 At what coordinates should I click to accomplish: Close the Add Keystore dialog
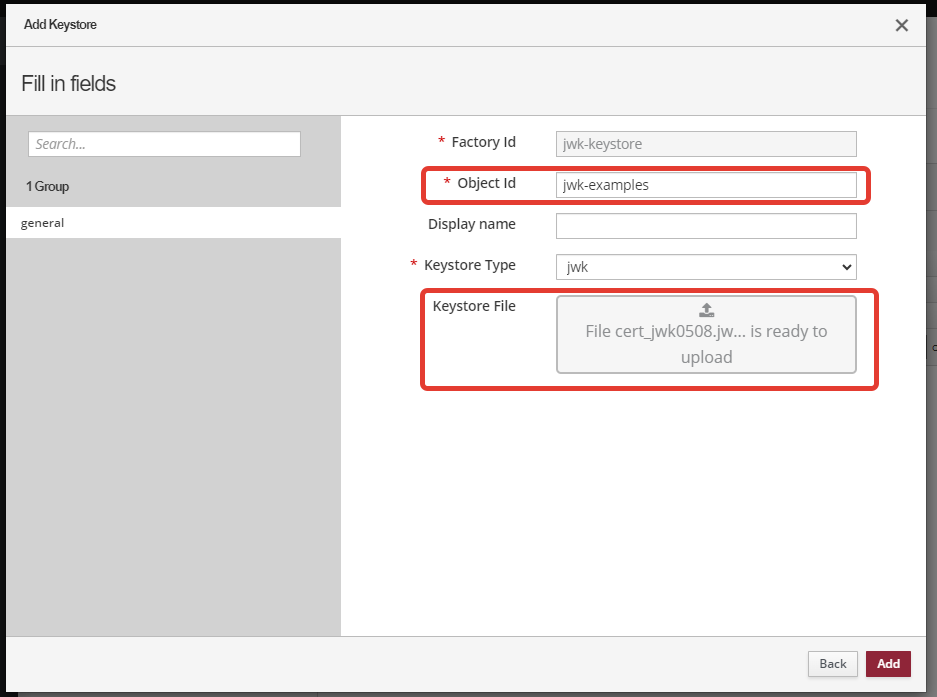901,25
